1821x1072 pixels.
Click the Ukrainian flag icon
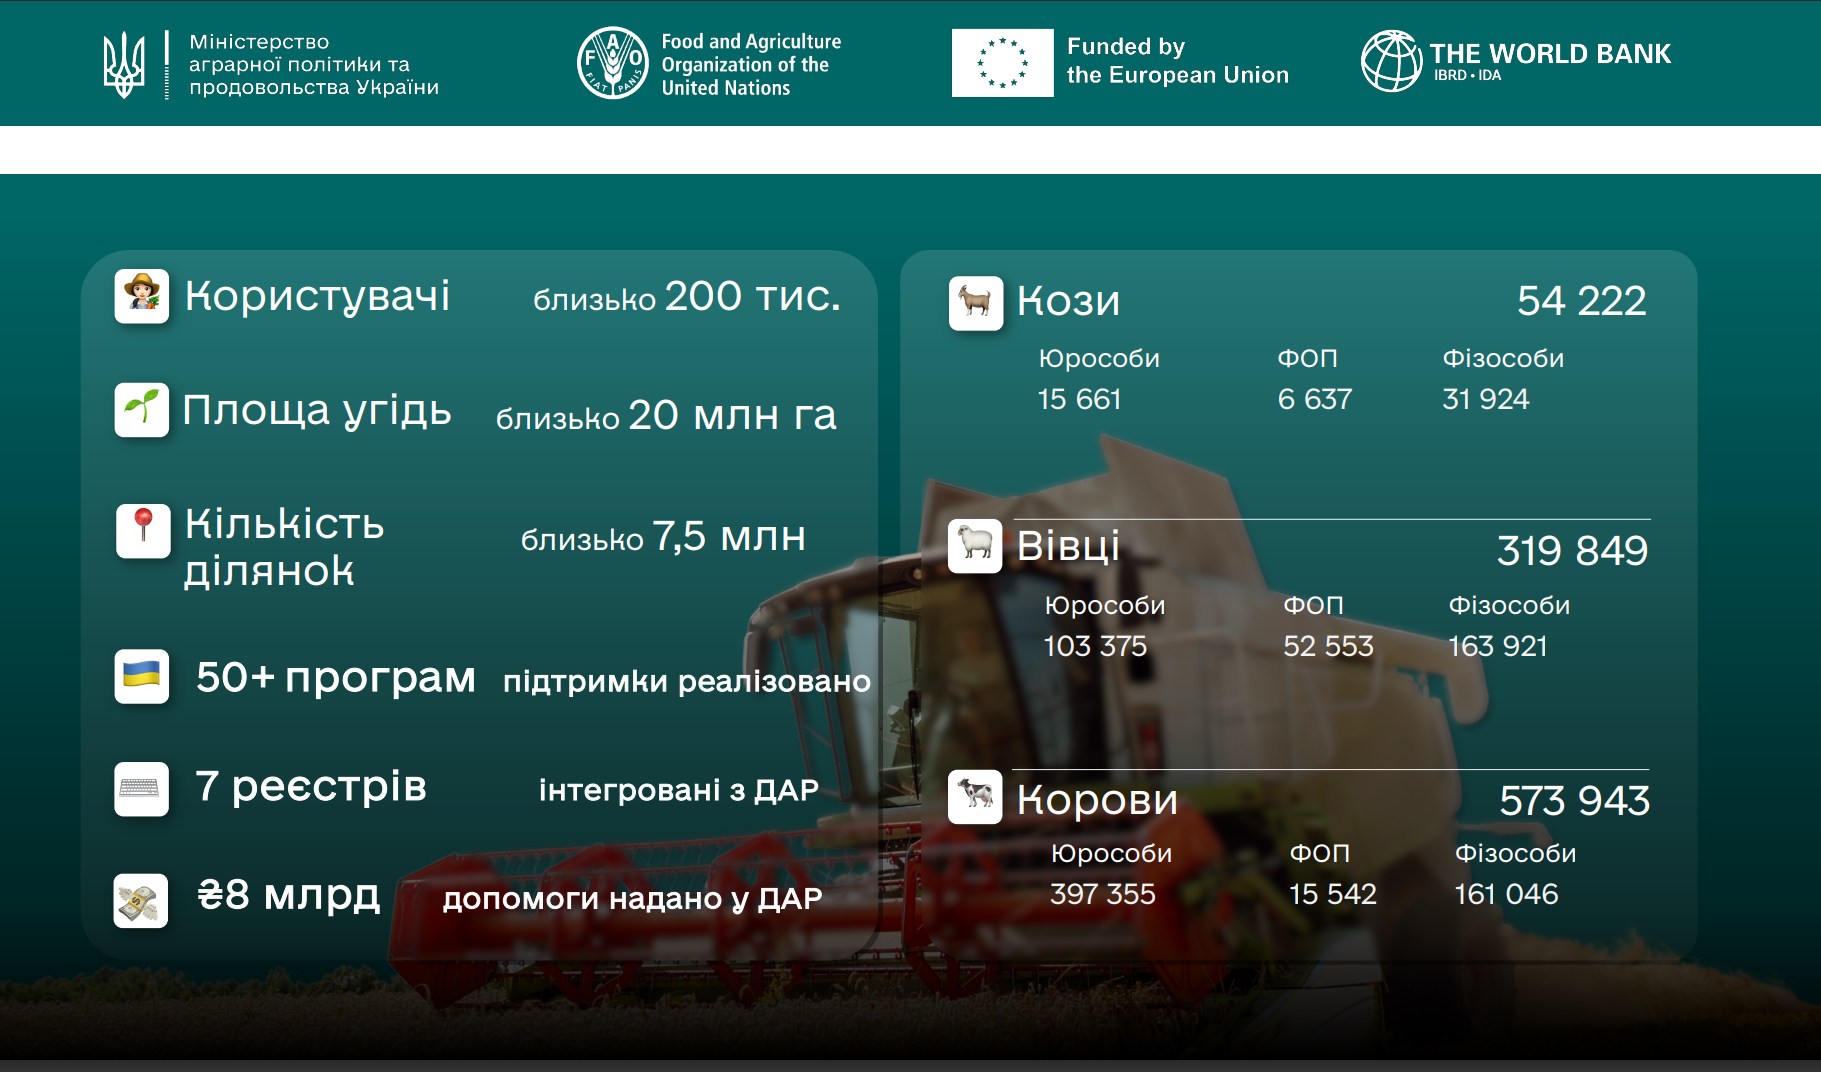142,676
